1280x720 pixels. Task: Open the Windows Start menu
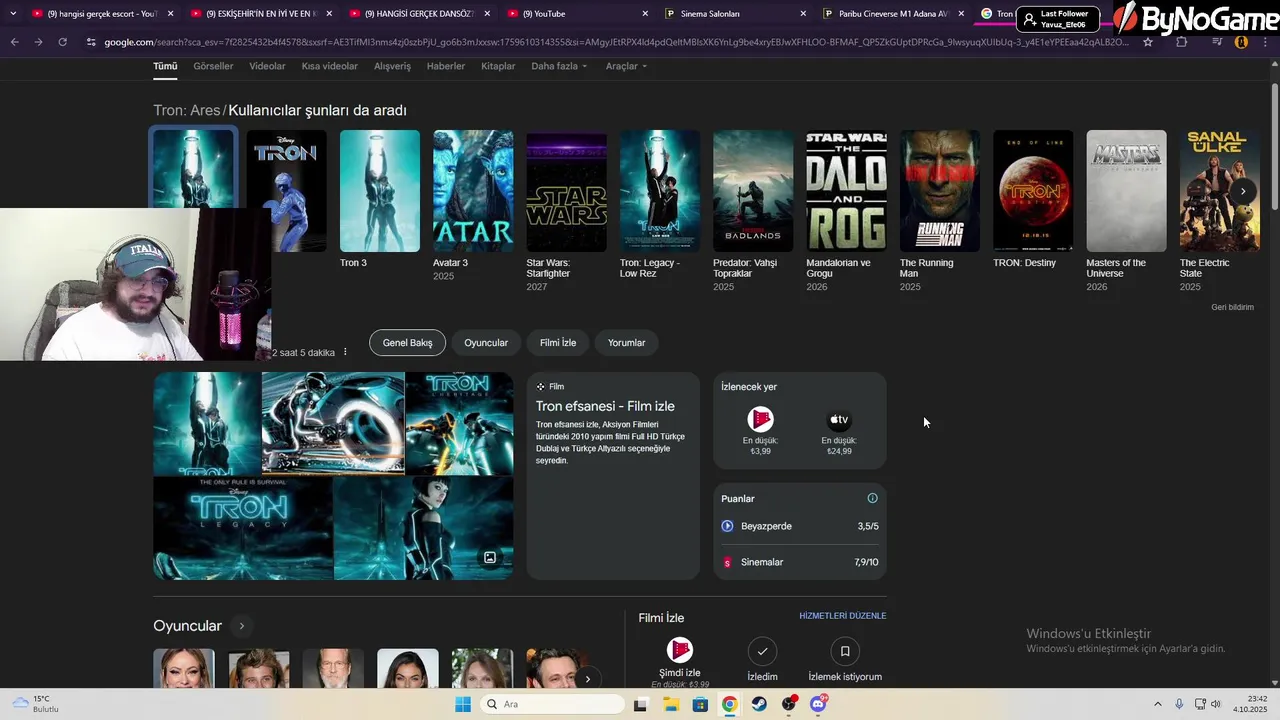click(x=463, y=704)
